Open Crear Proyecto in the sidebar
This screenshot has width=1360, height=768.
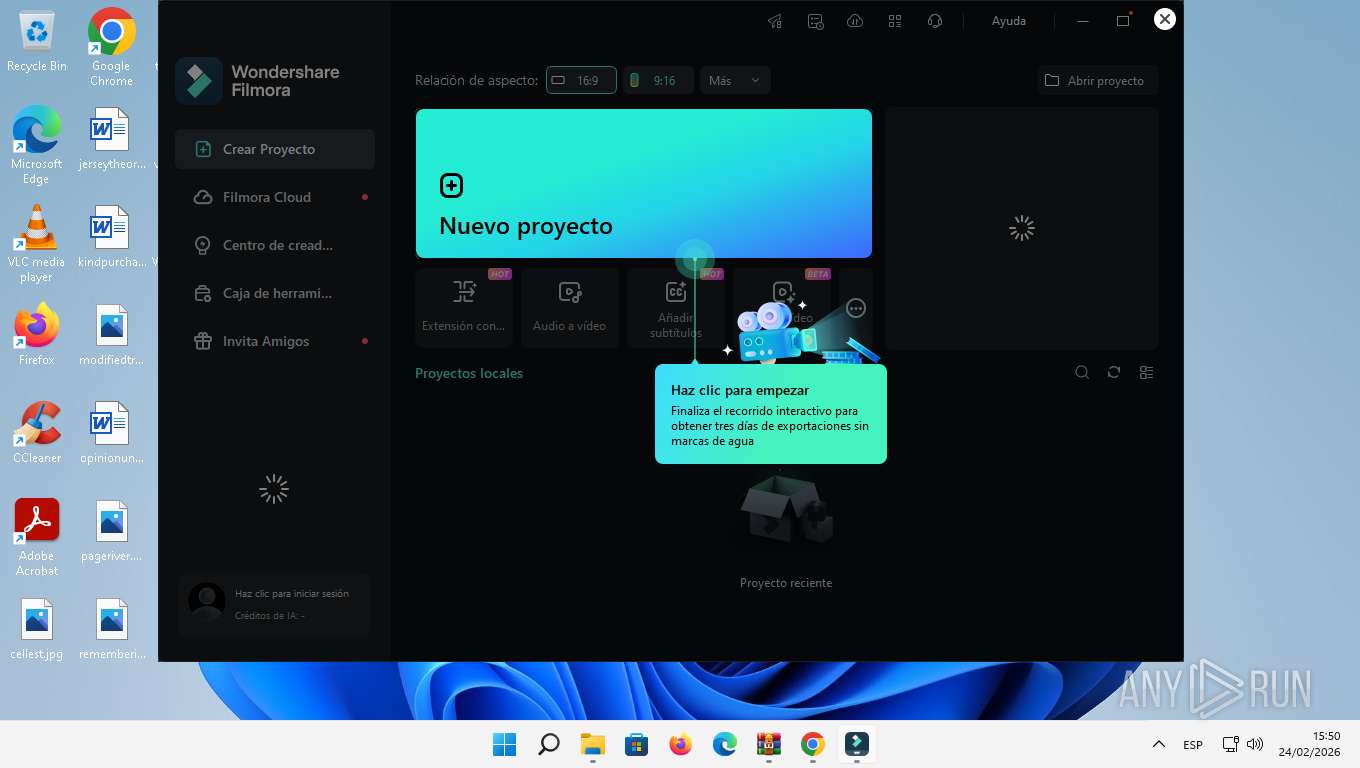click(275, 149)
